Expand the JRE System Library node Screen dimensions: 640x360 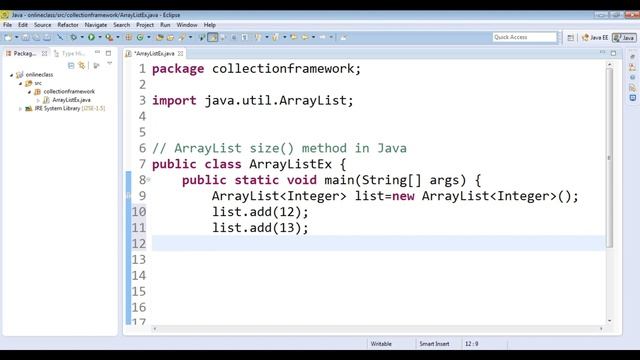[20, 109]
